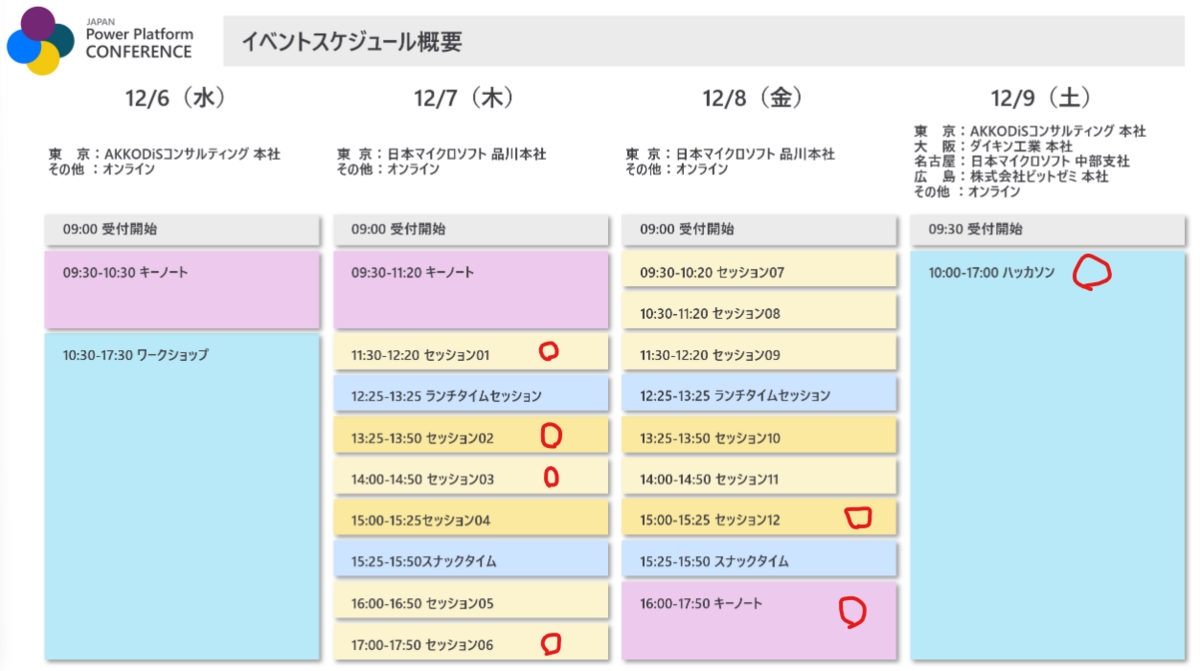1200x671 pixels.
Task: Click the Japan Power Platform Conference logo
Action: point(98,40)
